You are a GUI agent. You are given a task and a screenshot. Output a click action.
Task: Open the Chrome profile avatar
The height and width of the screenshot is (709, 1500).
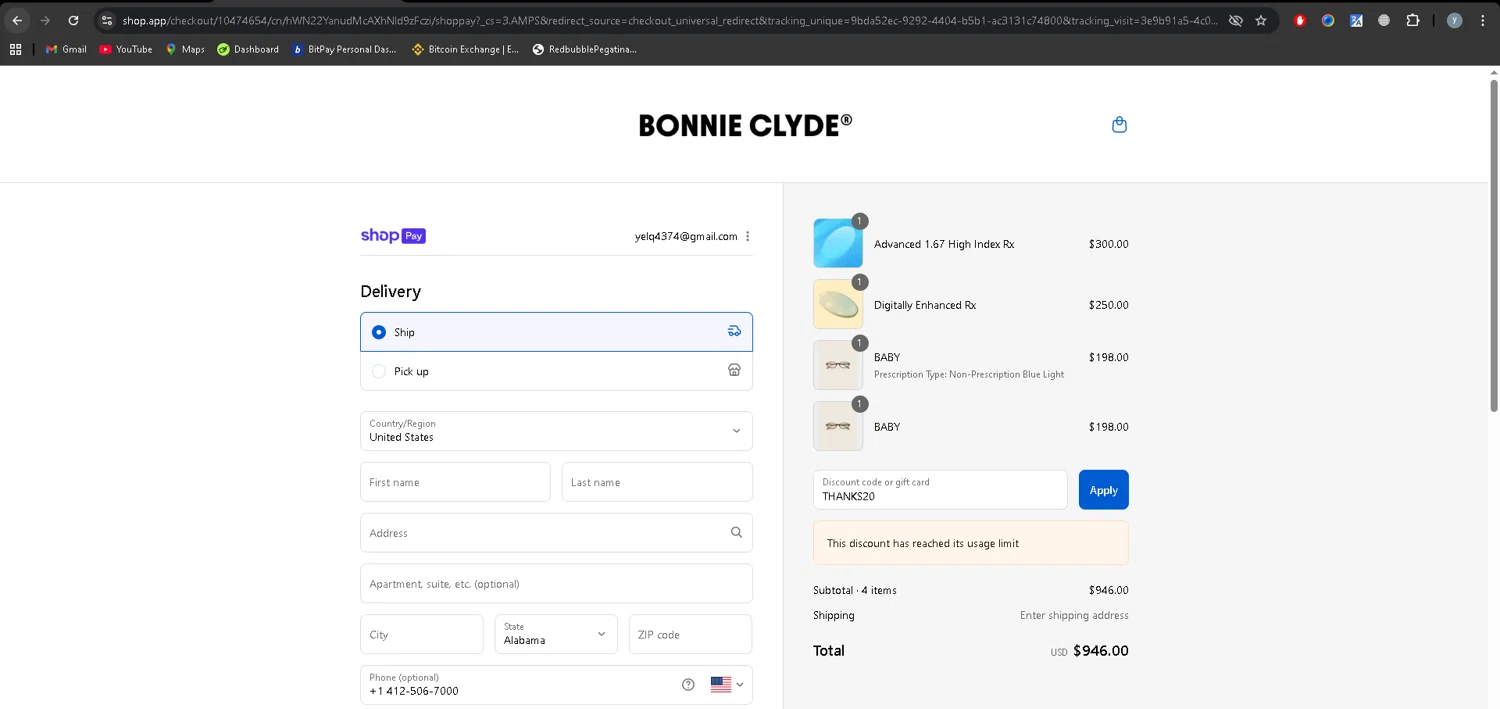[x=1454, y=20]
